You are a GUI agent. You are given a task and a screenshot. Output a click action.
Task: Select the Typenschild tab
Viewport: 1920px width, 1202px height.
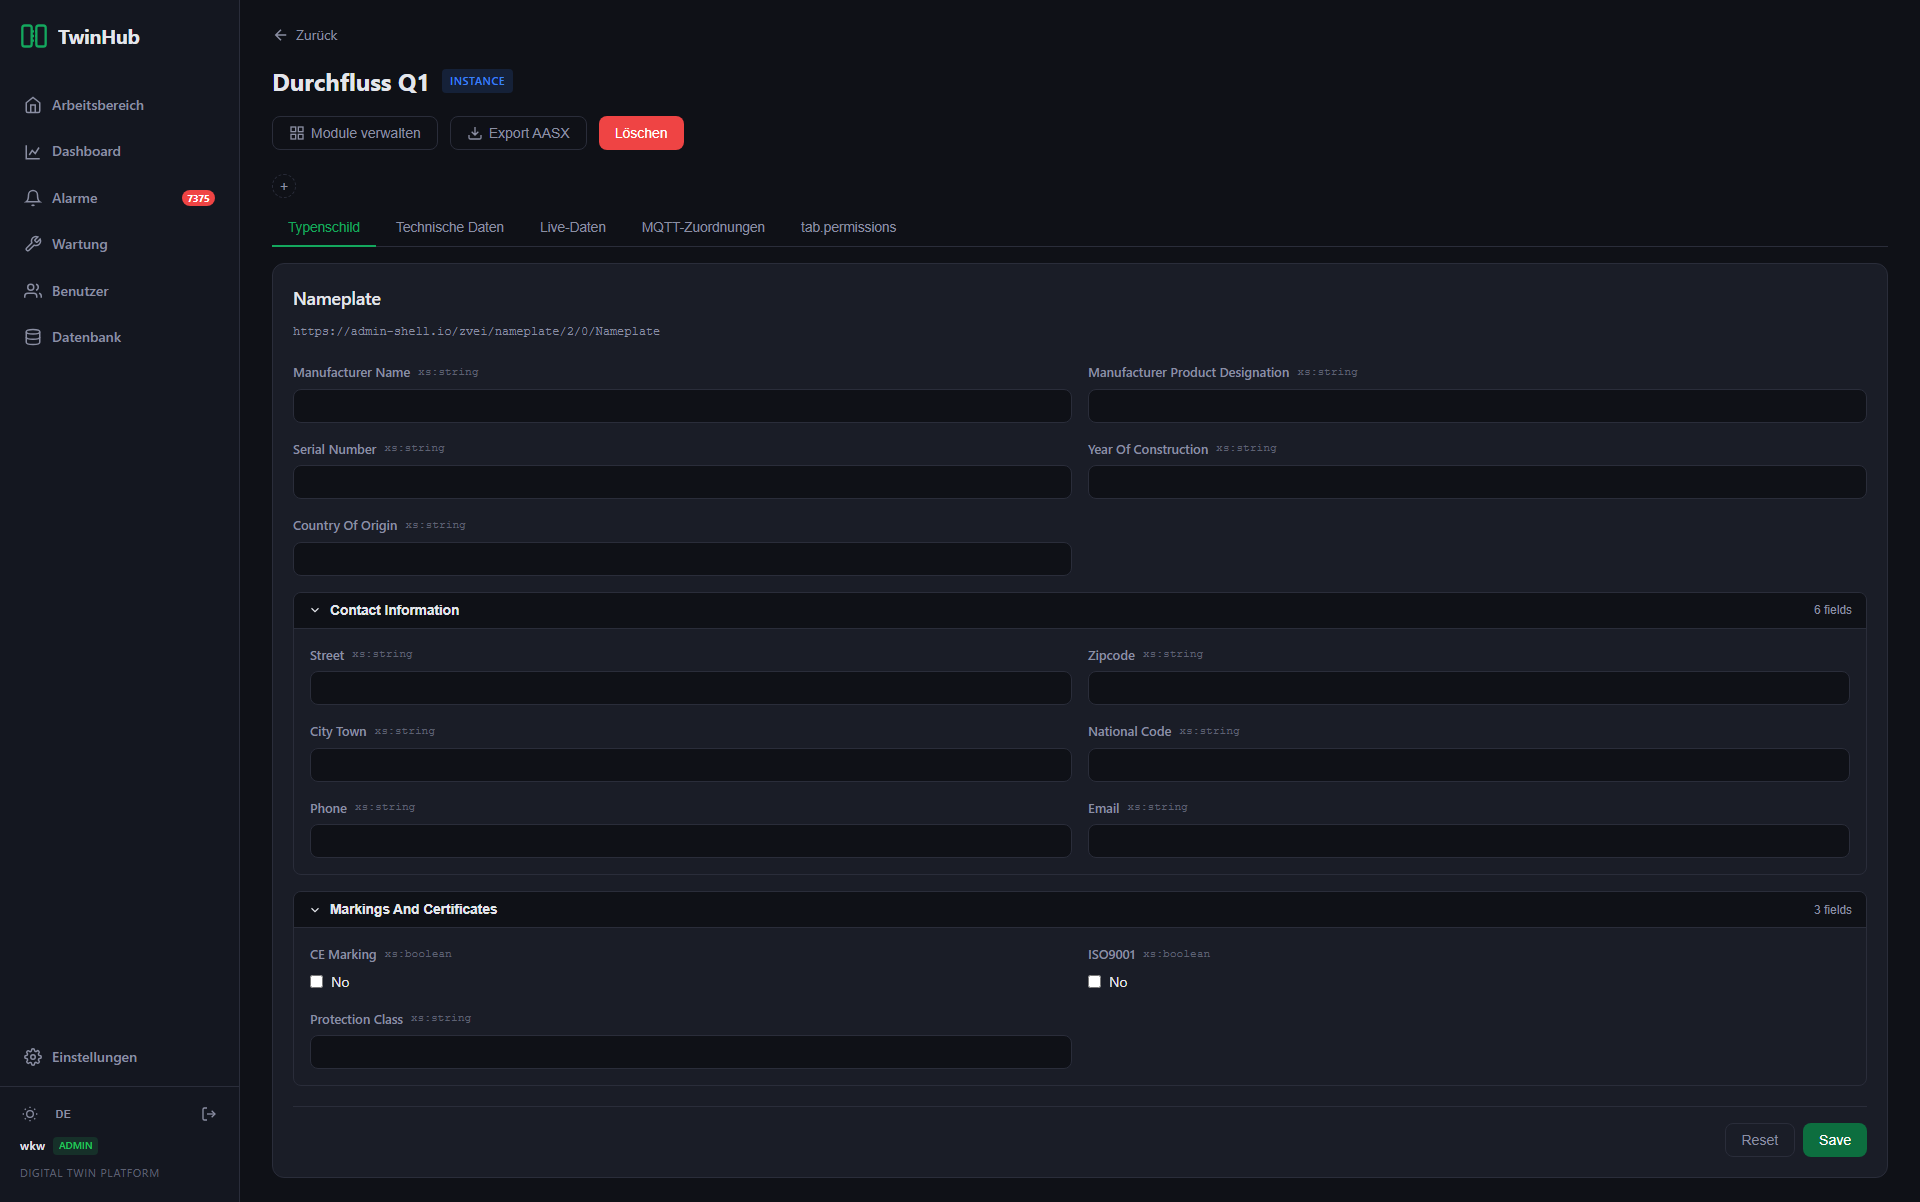coord(324,227)
